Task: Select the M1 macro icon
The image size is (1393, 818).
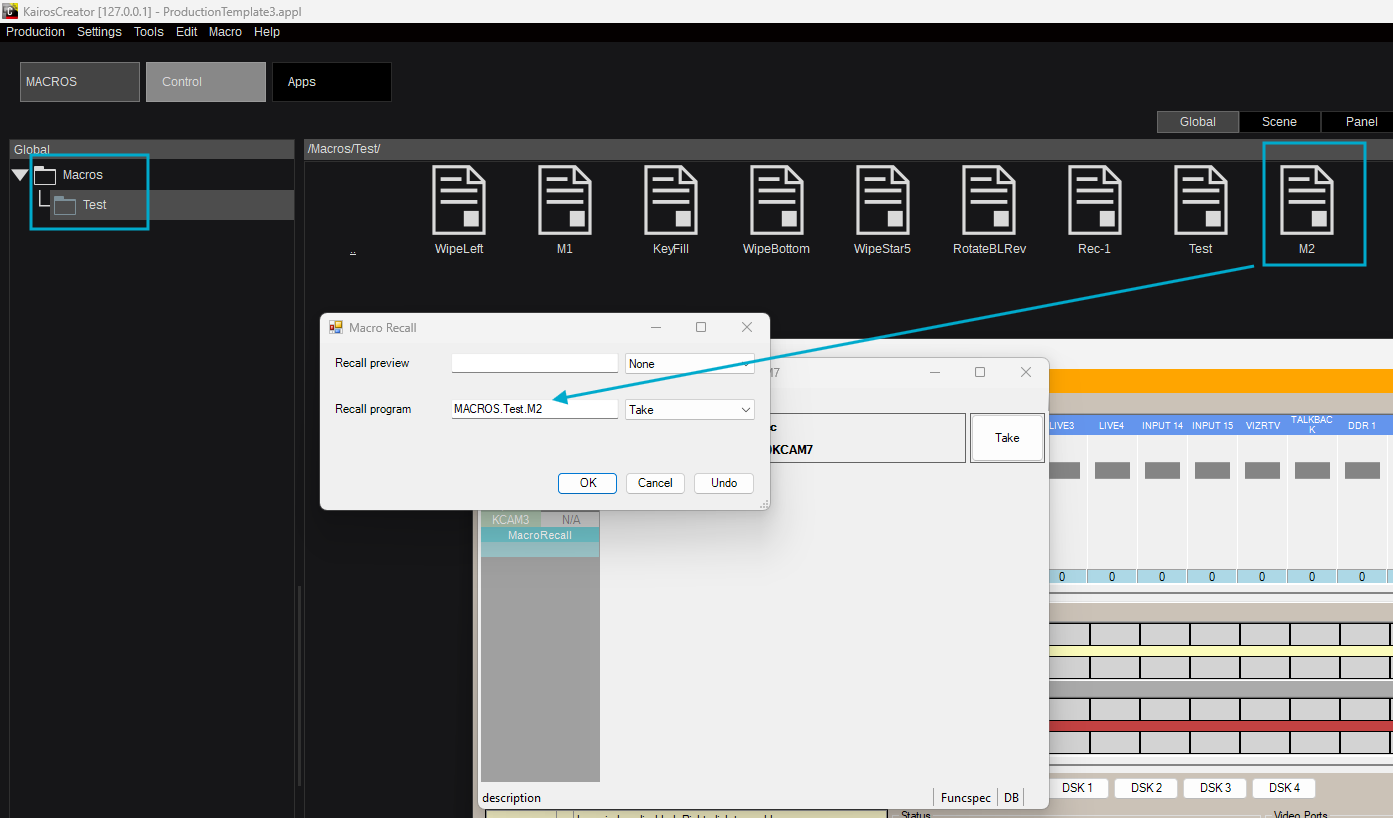Action: pos(565,200)
